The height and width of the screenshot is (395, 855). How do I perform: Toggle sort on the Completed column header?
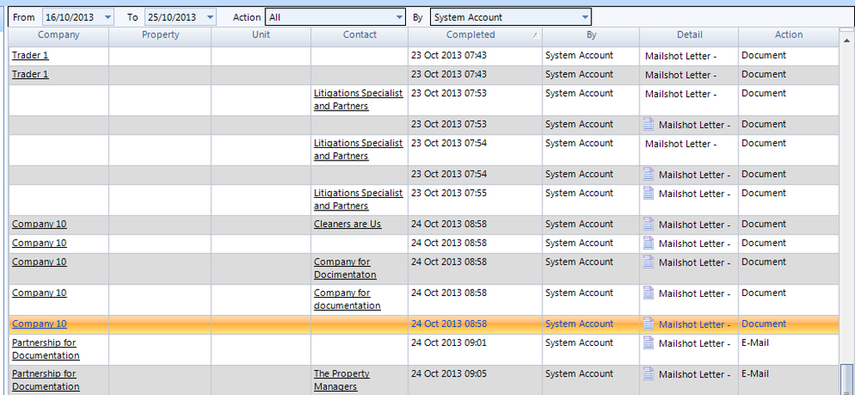[x=475, y=35]
